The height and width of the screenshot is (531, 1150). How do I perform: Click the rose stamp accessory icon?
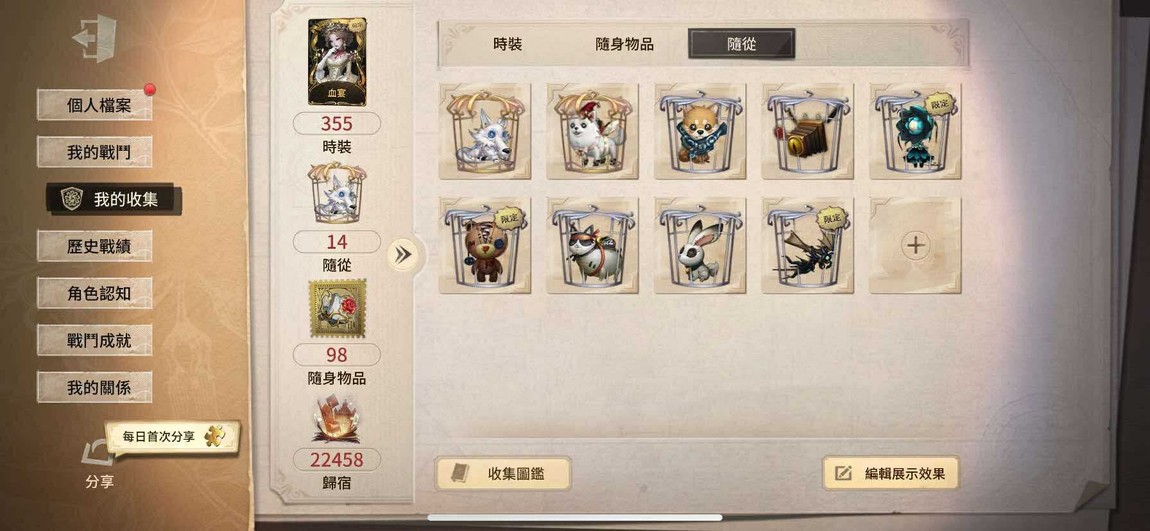pyautogui.click(x=337, y=309)
